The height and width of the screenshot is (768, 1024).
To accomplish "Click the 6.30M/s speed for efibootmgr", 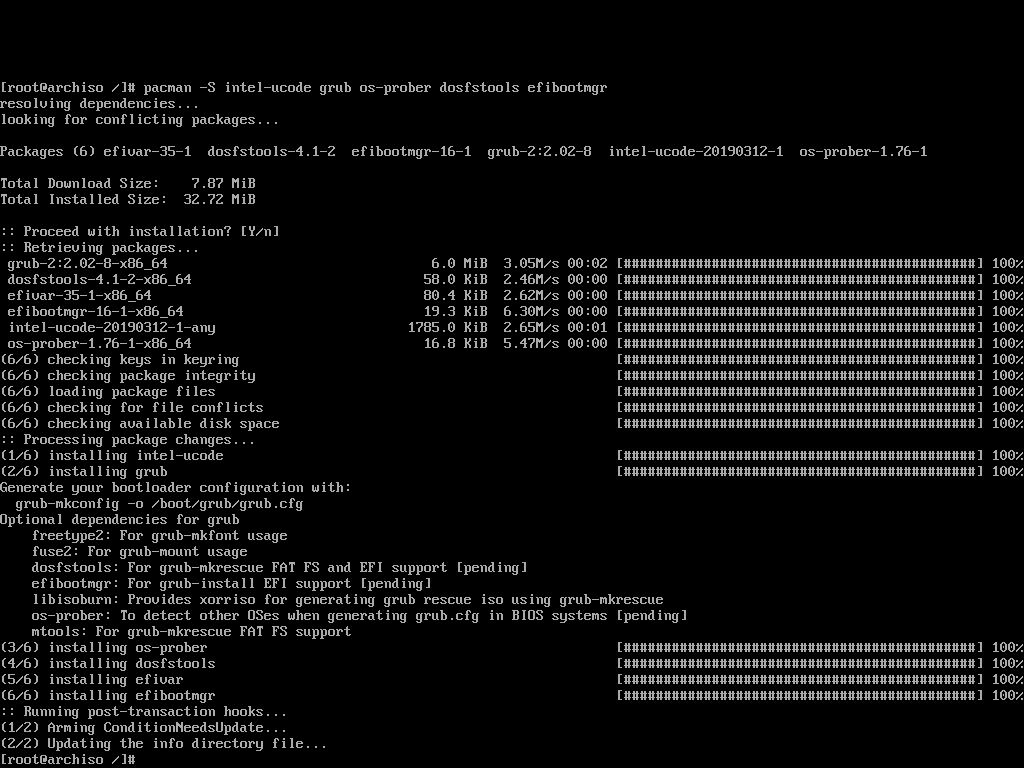I will click(531, 312).
